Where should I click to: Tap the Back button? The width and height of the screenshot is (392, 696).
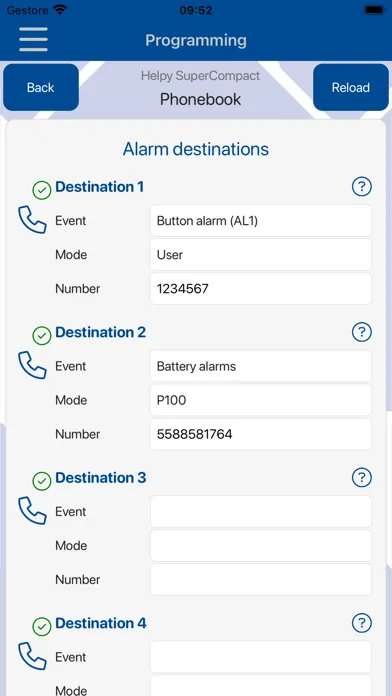click(x=41, y=87)
